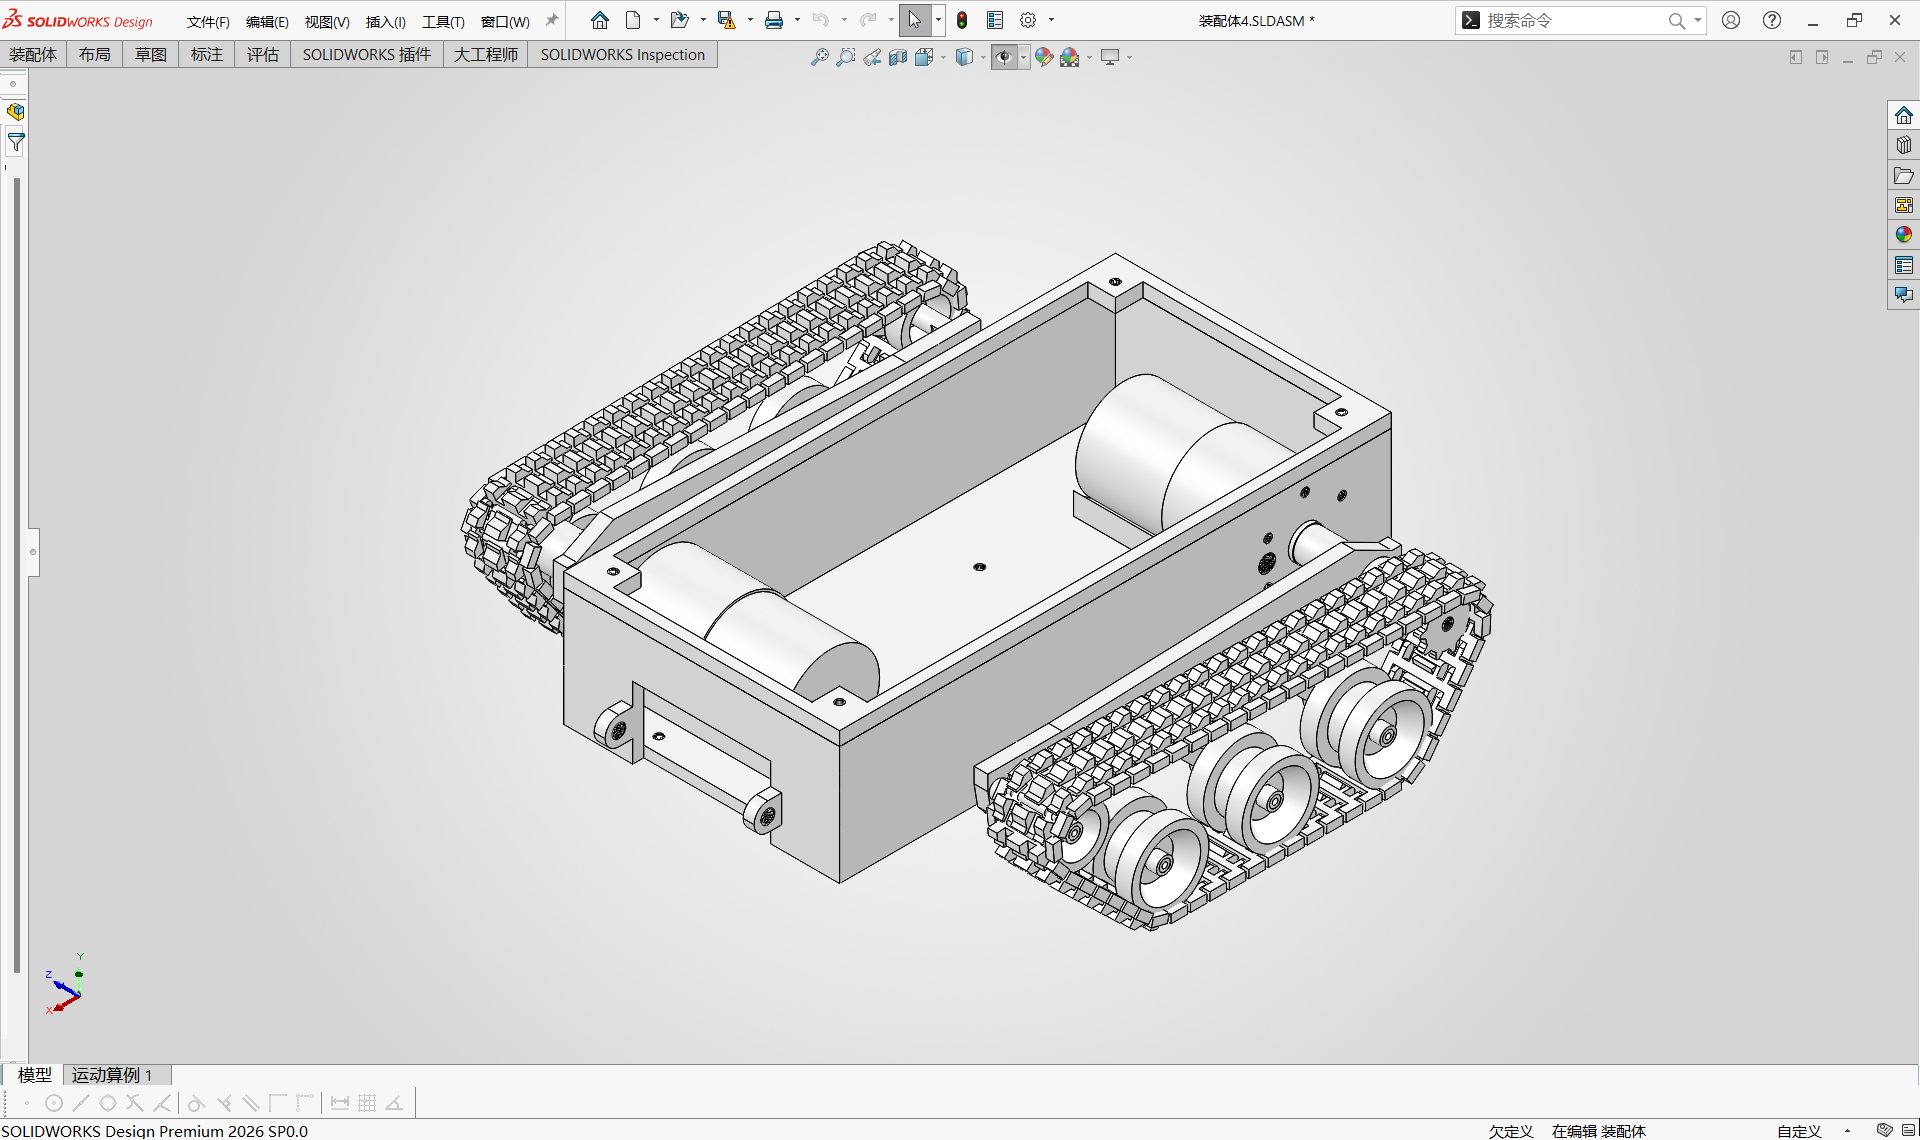Screen dimensions: 1920x1140
Task: Open the Design Library icon in the task pane
Action: 1904,145
